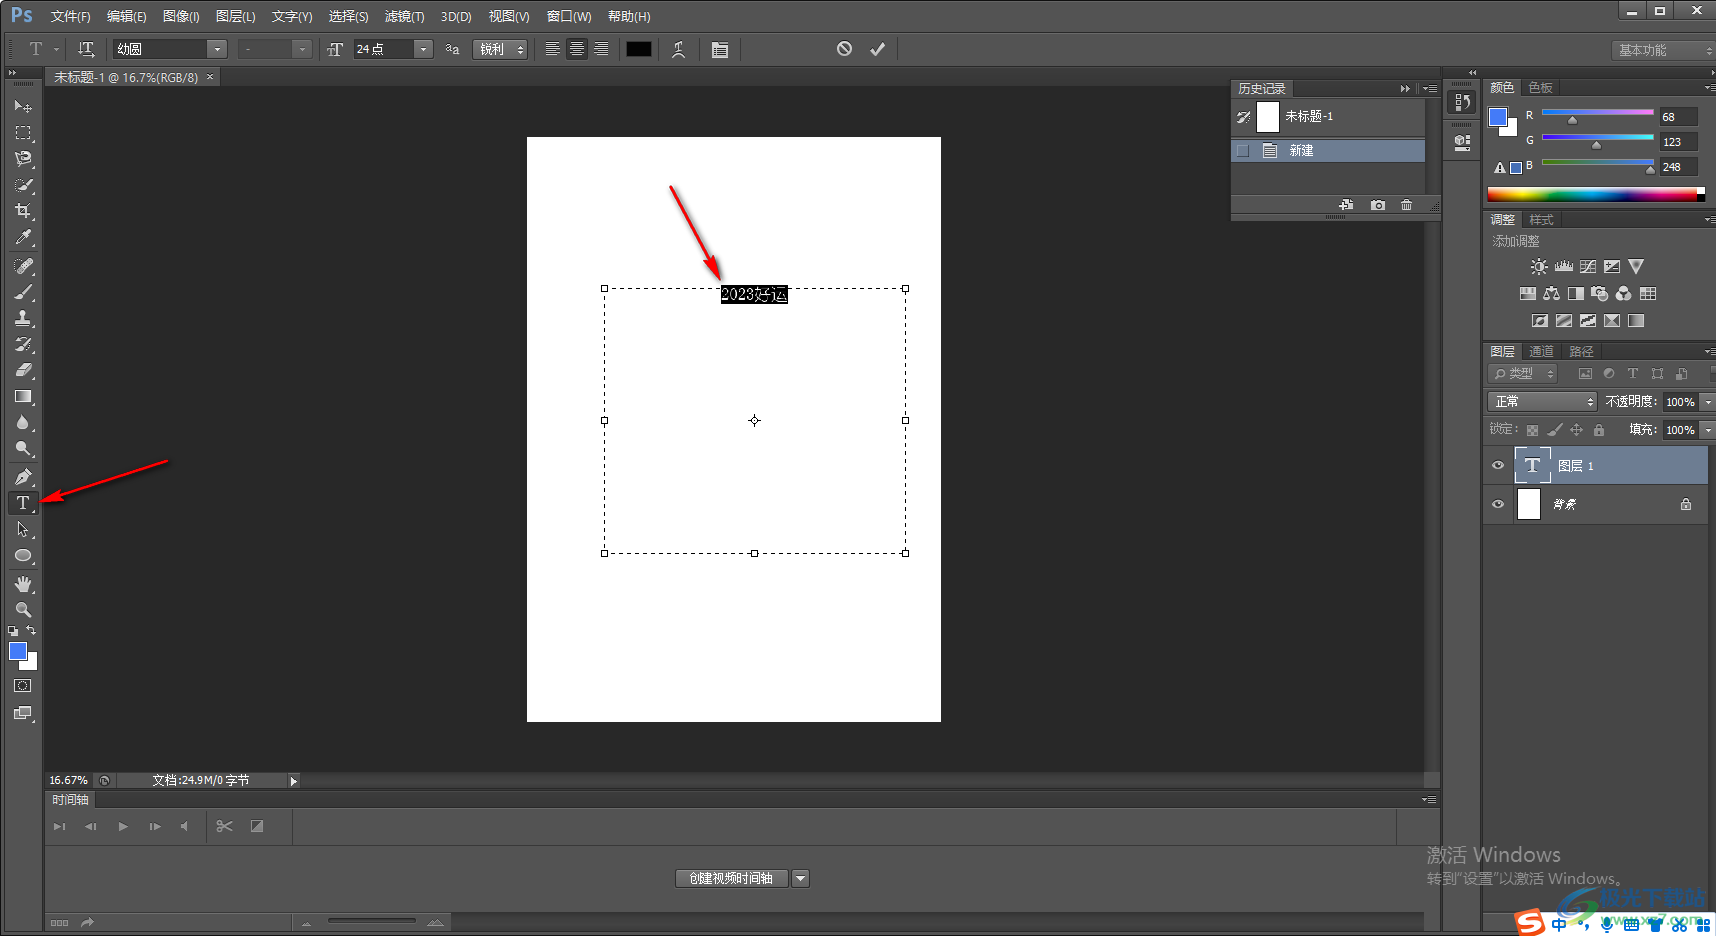This screenshot has height=936, width=1716.
Task: Toggle history brush source for 新建 state
Action: coord(1243,151)
